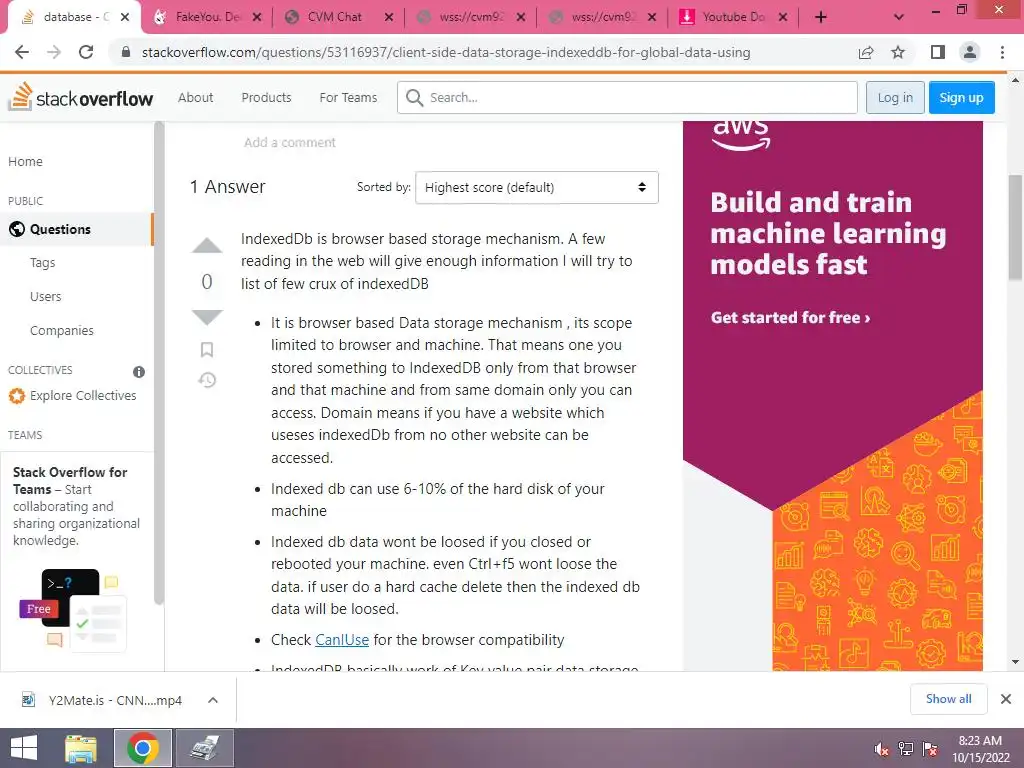Open the browser side panel
This screenshot has height=768, width=1024.
(938, 52)
